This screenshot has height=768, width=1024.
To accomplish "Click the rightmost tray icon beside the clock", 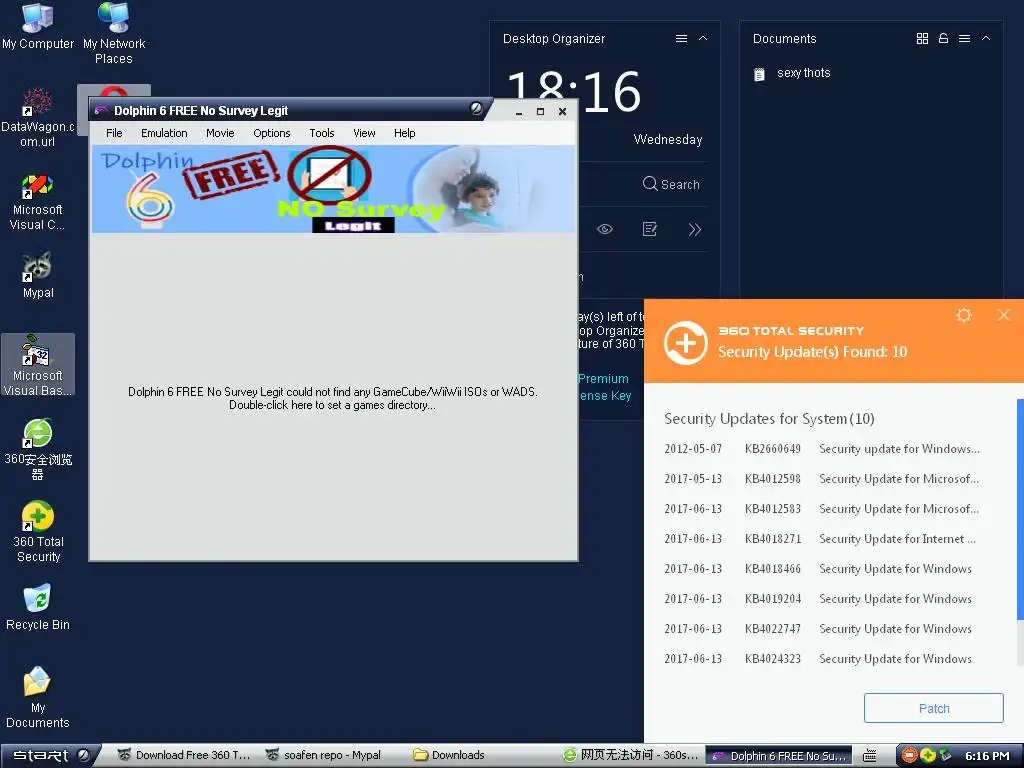I will tap(945, 755).
